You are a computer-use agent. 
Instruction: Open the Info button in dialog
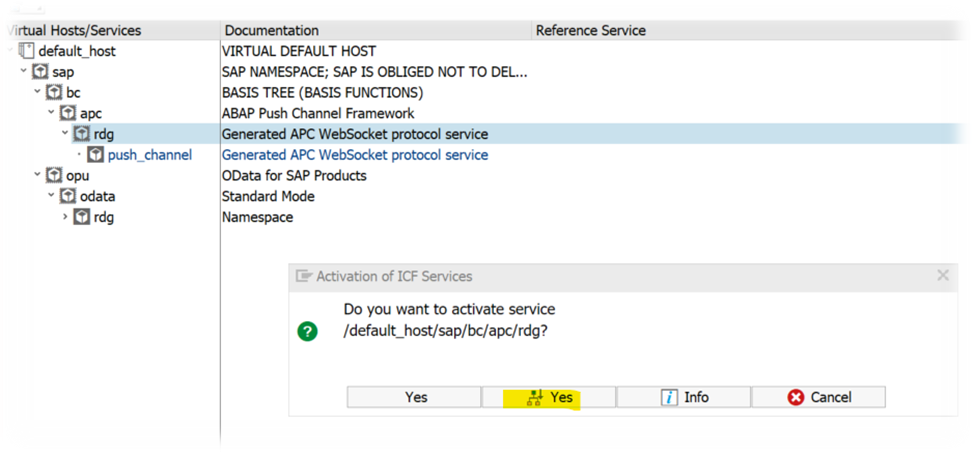pyautogui.click(x=684, y=397)
